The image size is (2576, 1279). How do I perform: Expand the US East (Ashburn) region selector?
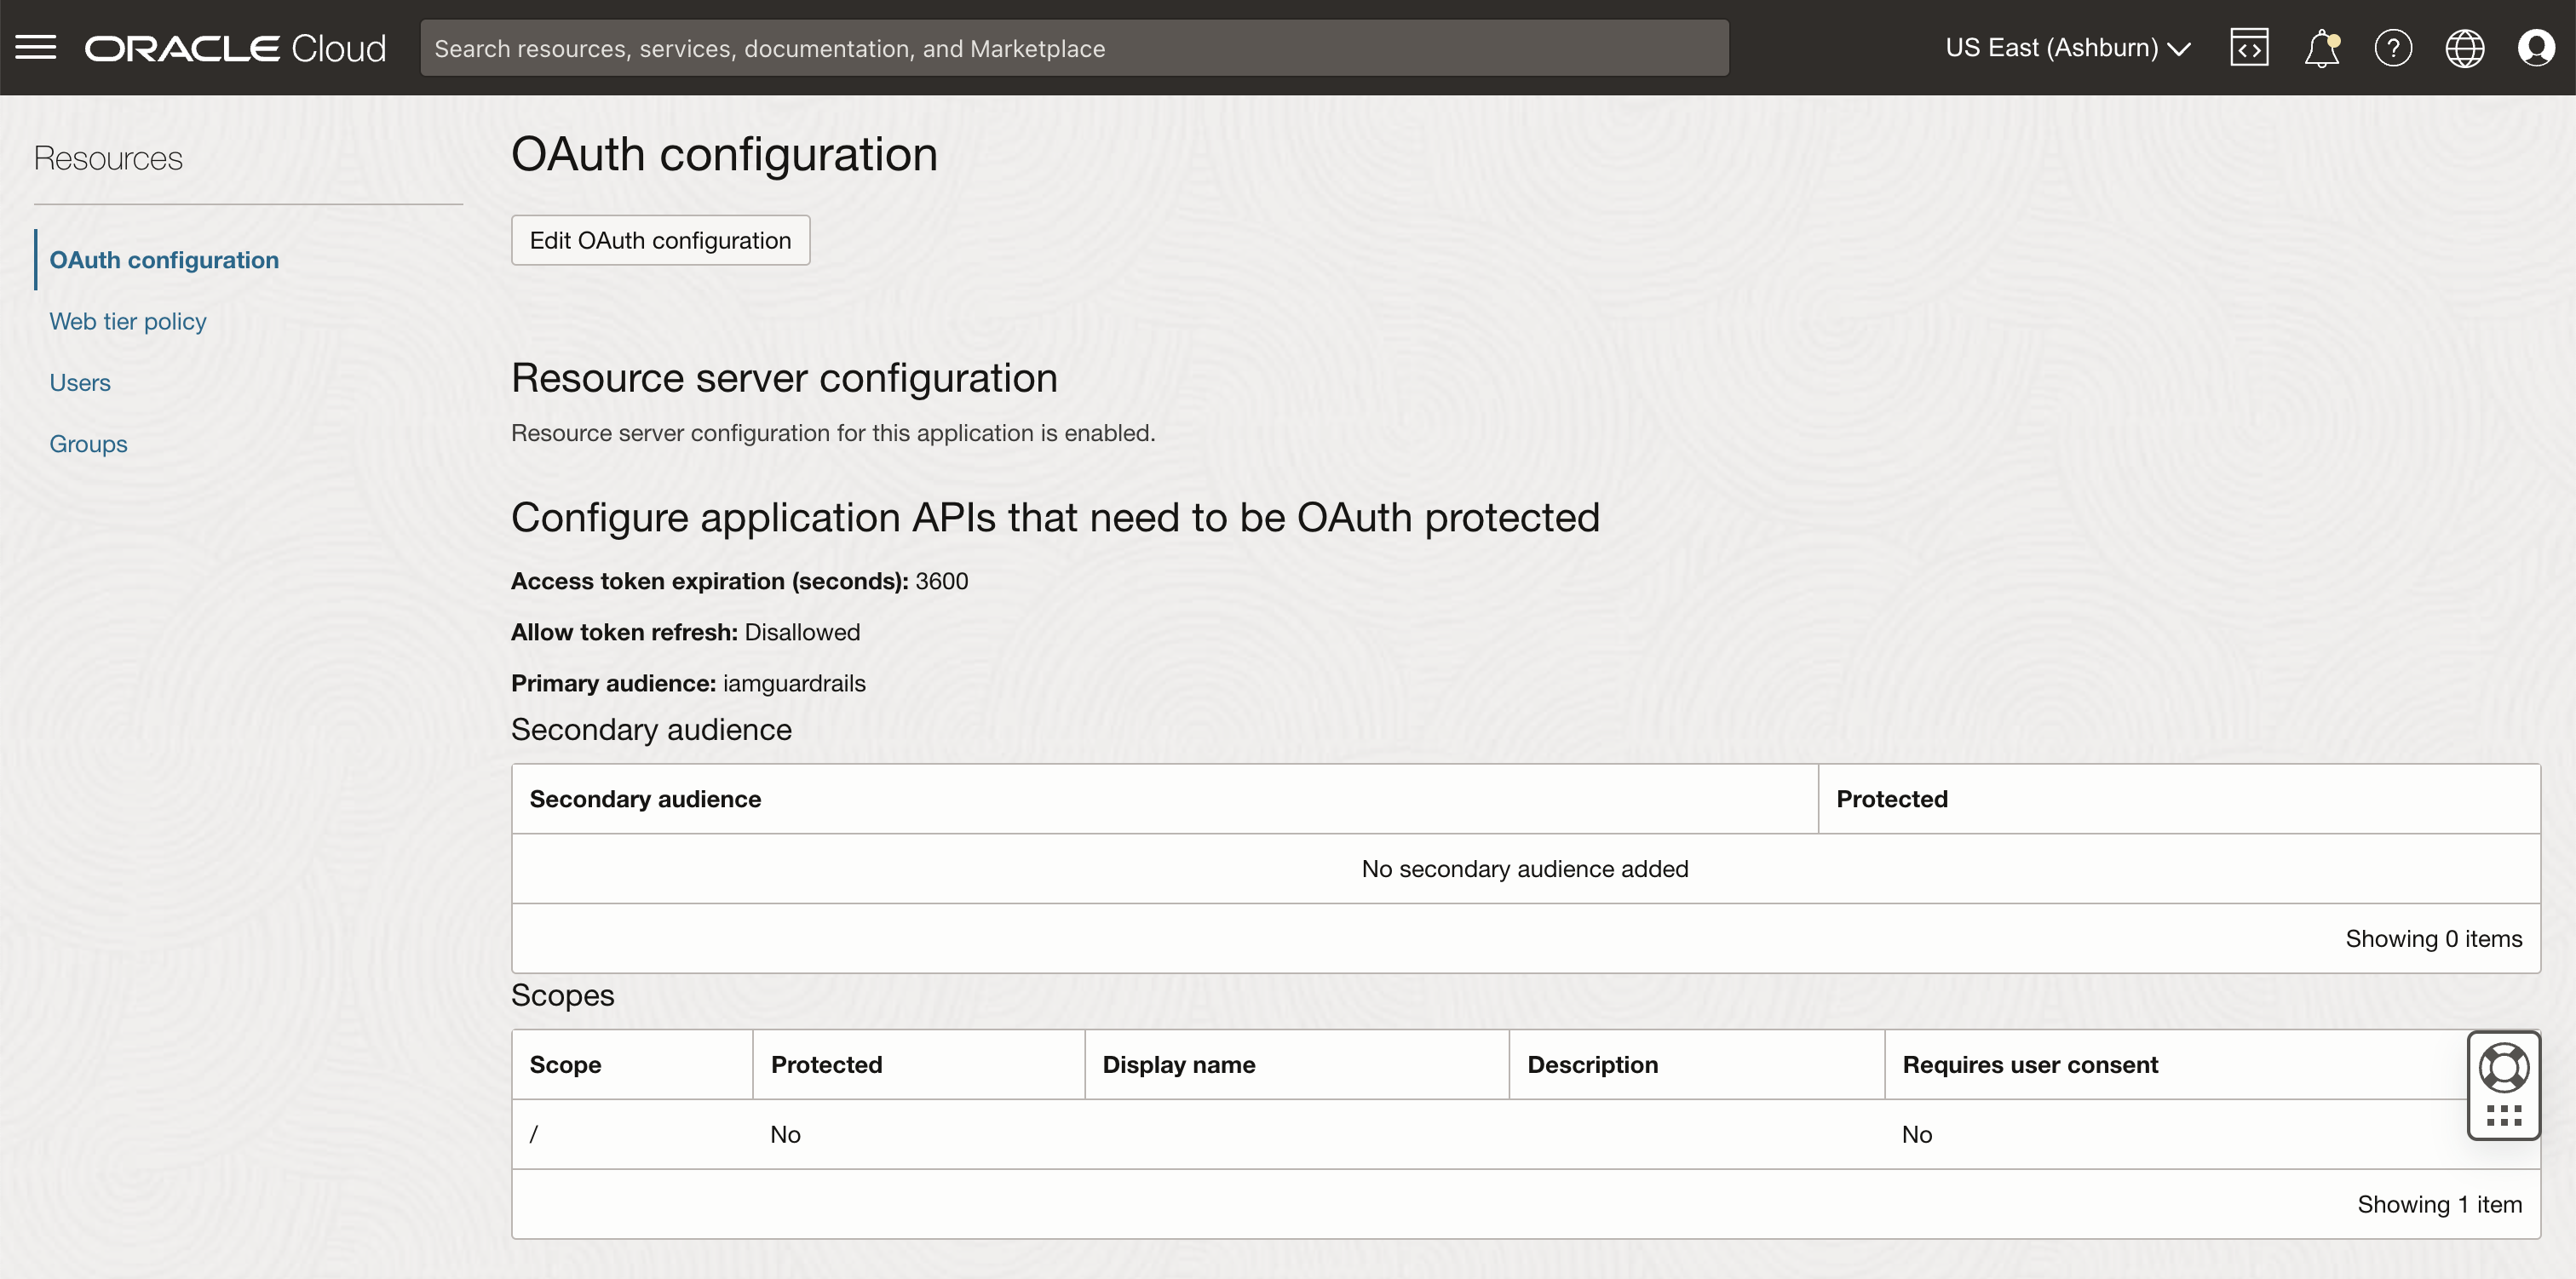click(x=2066, y=47)
